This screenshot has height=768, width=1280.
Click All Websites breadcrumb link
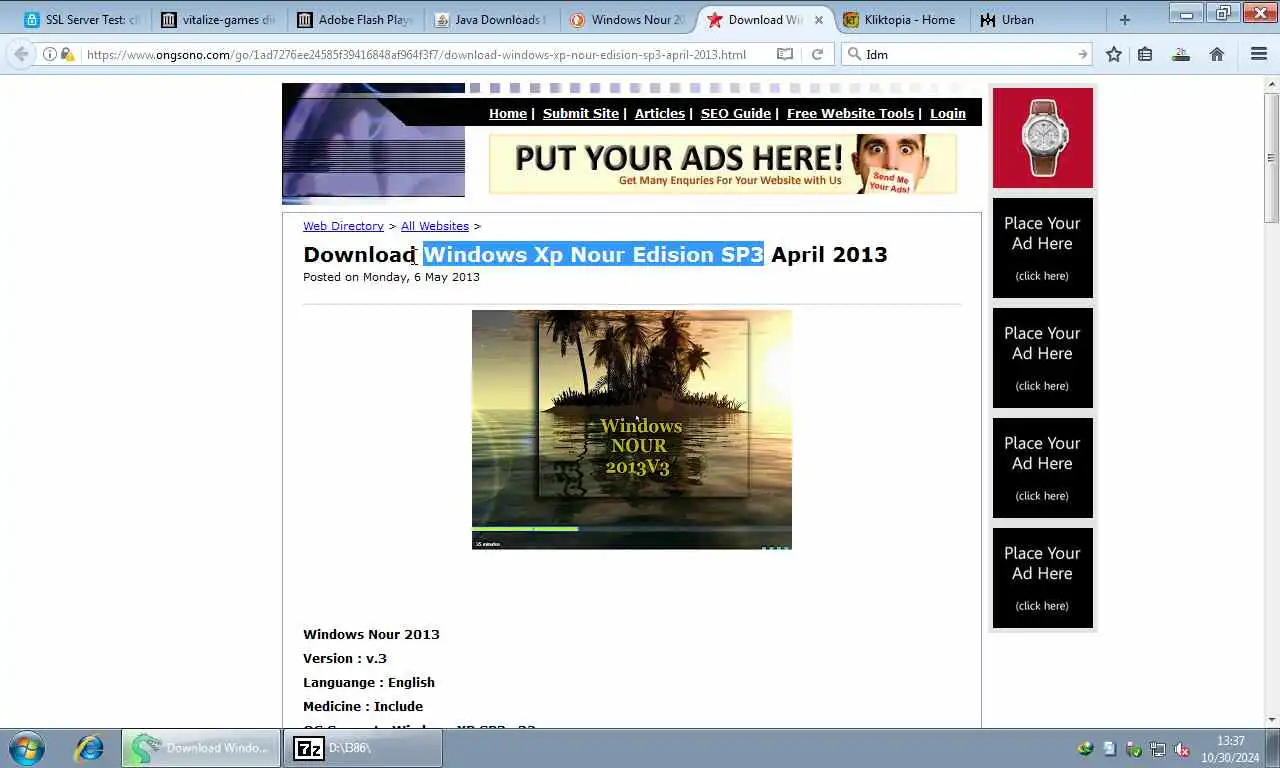click(x=435, y=226)
